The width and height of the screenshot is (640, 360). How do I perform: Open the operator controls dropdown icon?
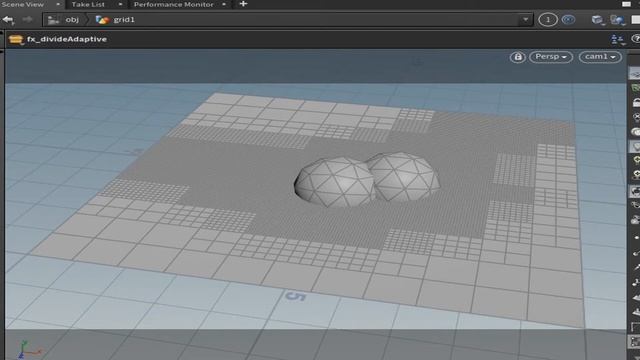tap(618, 39)
